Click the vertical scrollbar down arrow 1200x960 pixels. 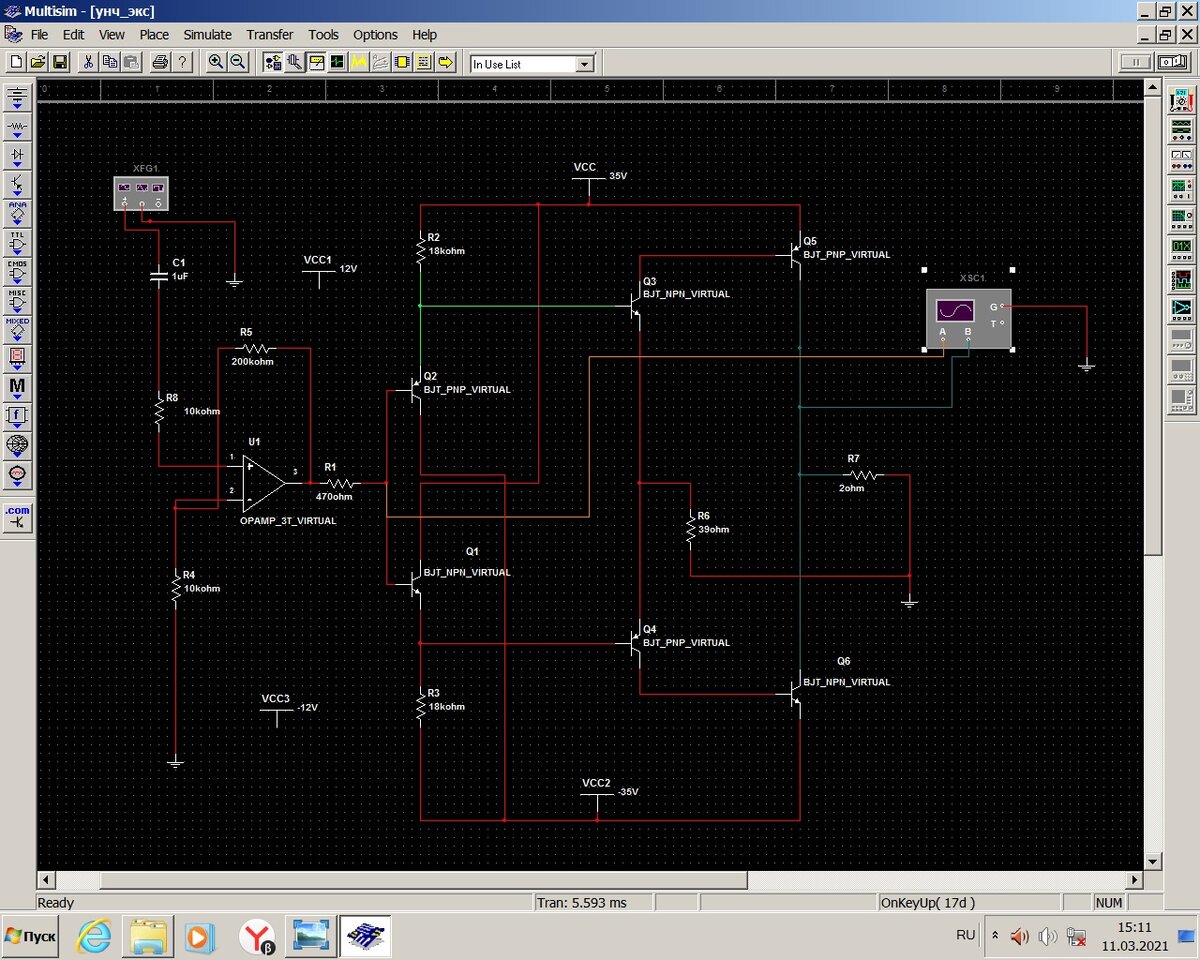[x=1153, y=861]
